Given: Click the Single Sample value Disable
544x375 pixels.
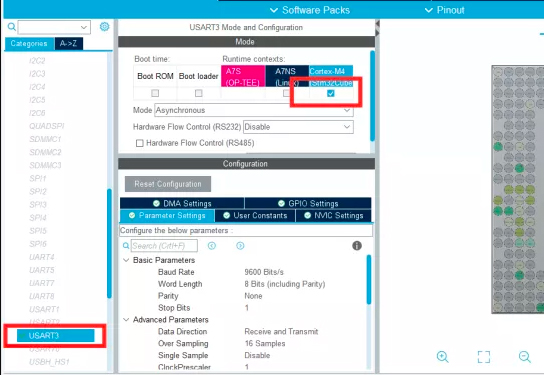Looking at the screenshot, I should tap(257, 355).
